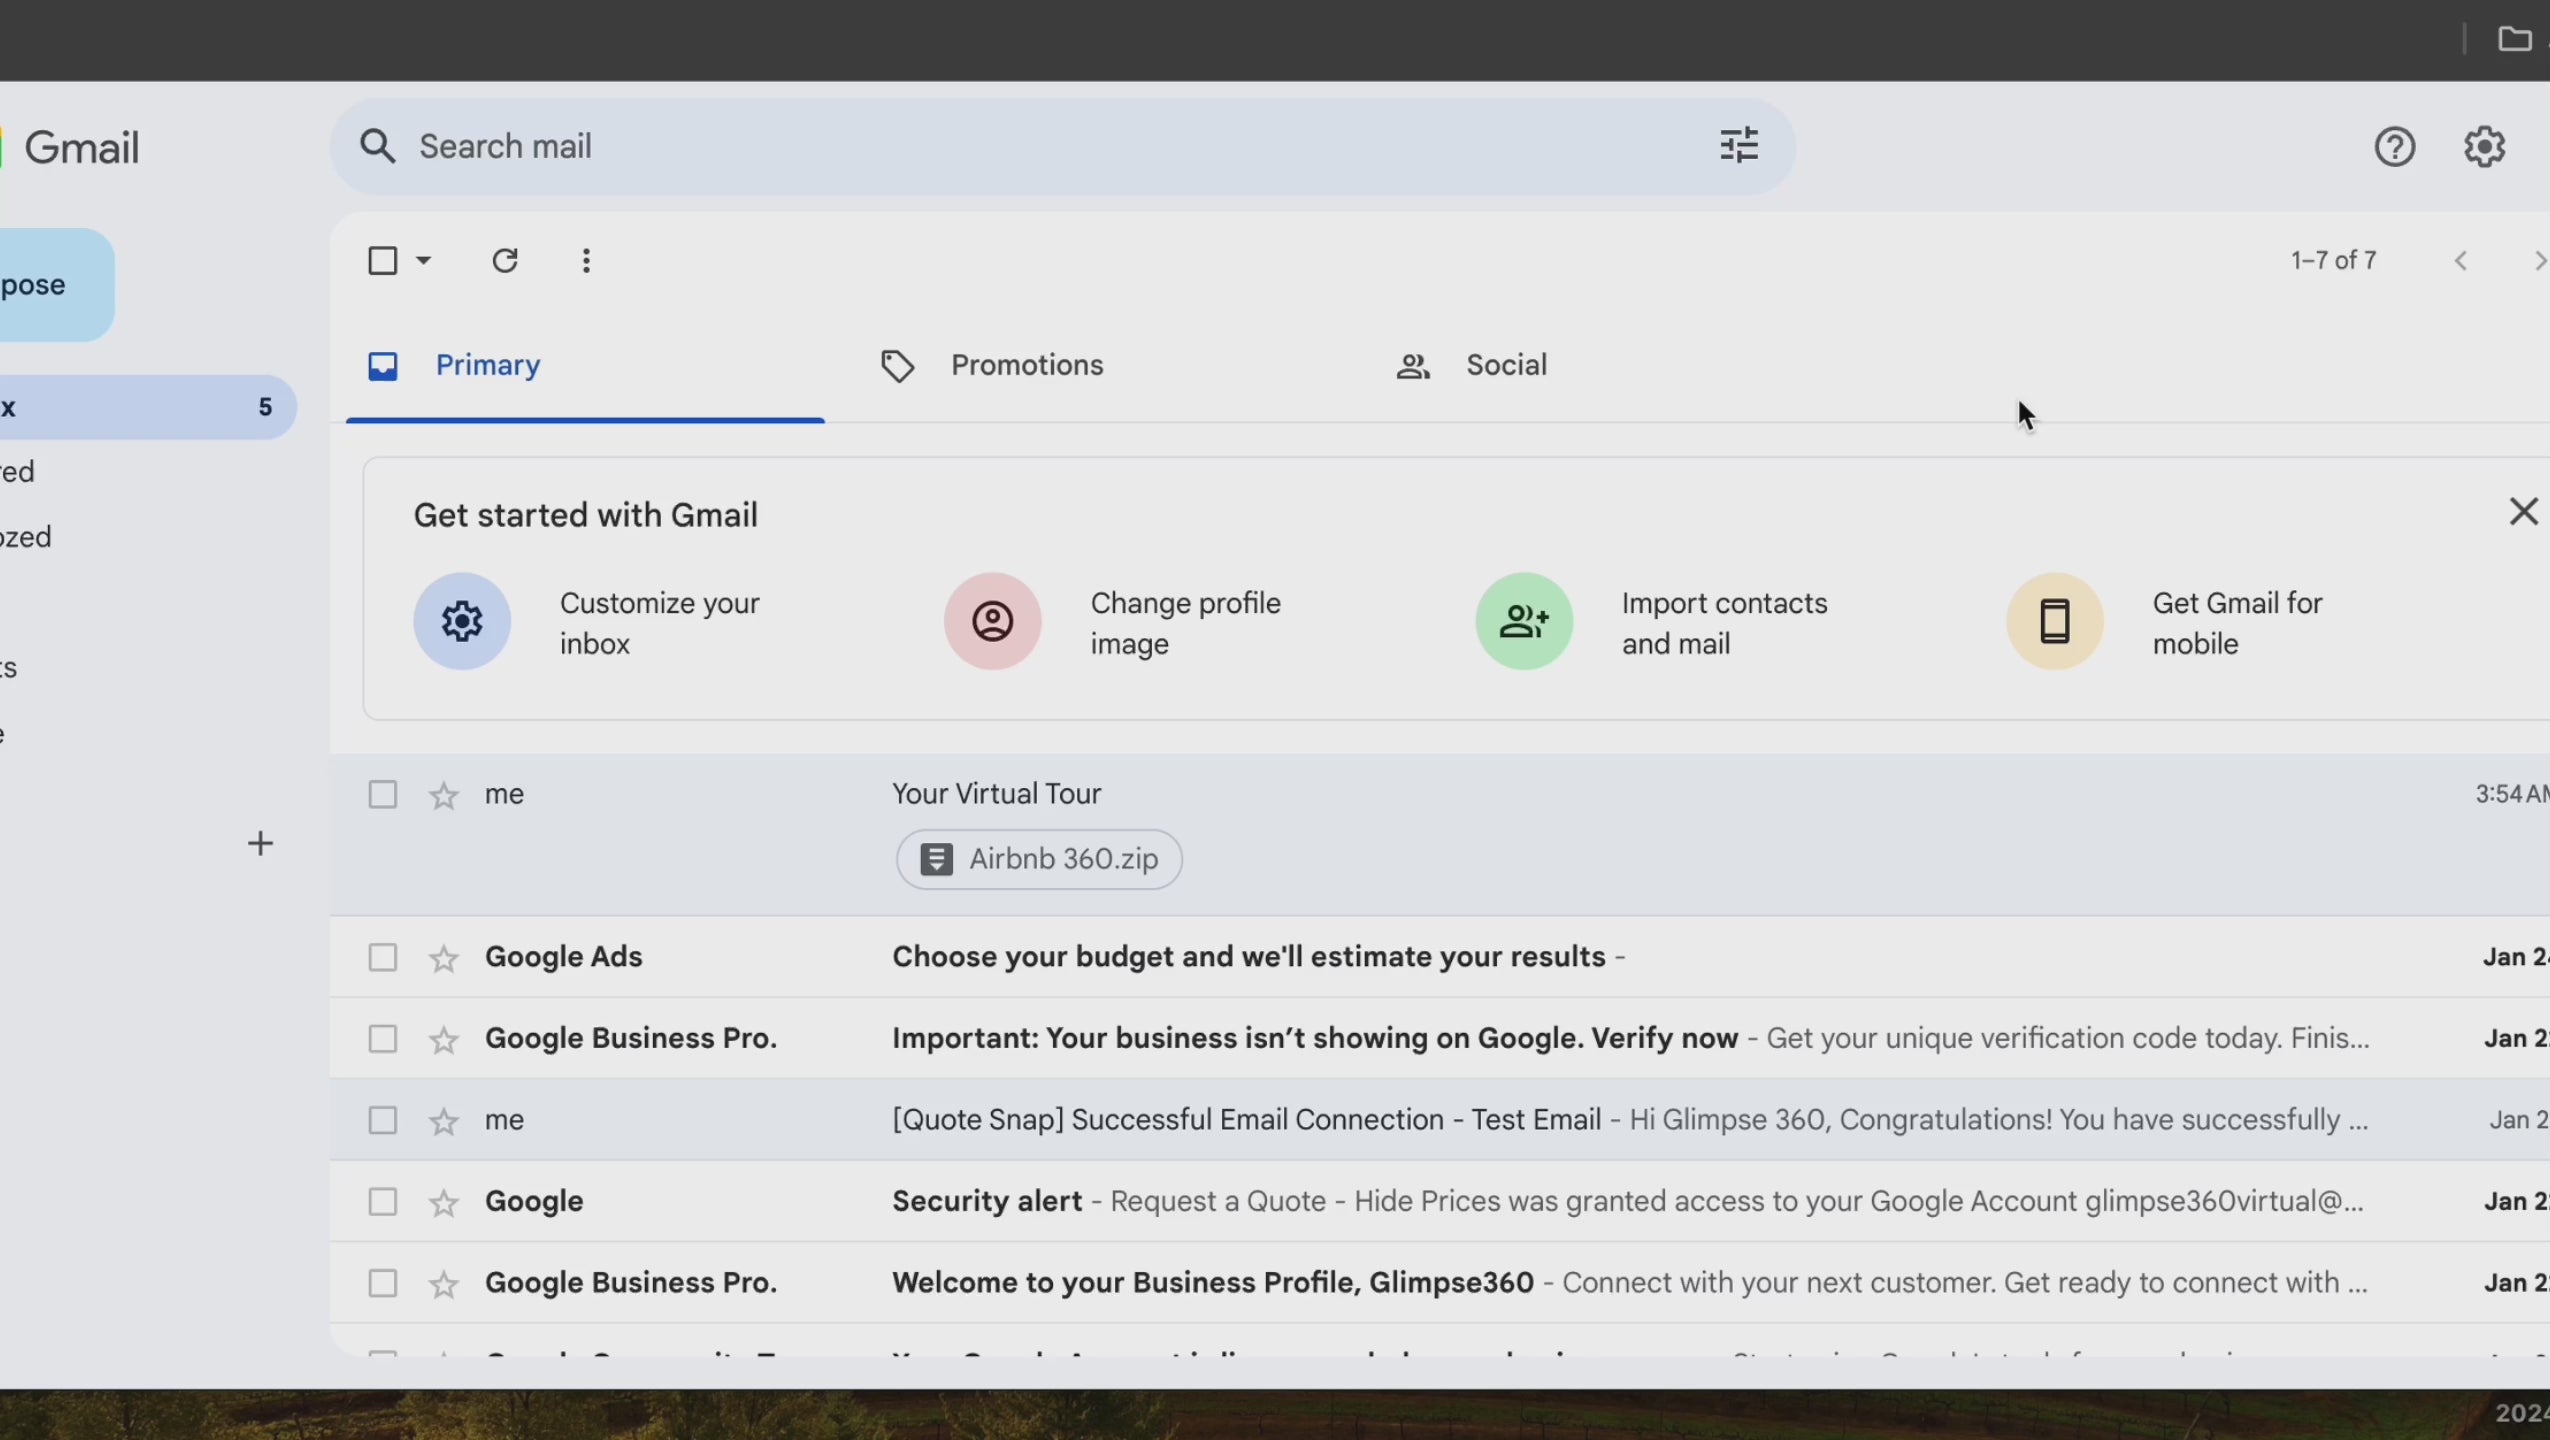Click the Customize your inbox gear icon

462,621
